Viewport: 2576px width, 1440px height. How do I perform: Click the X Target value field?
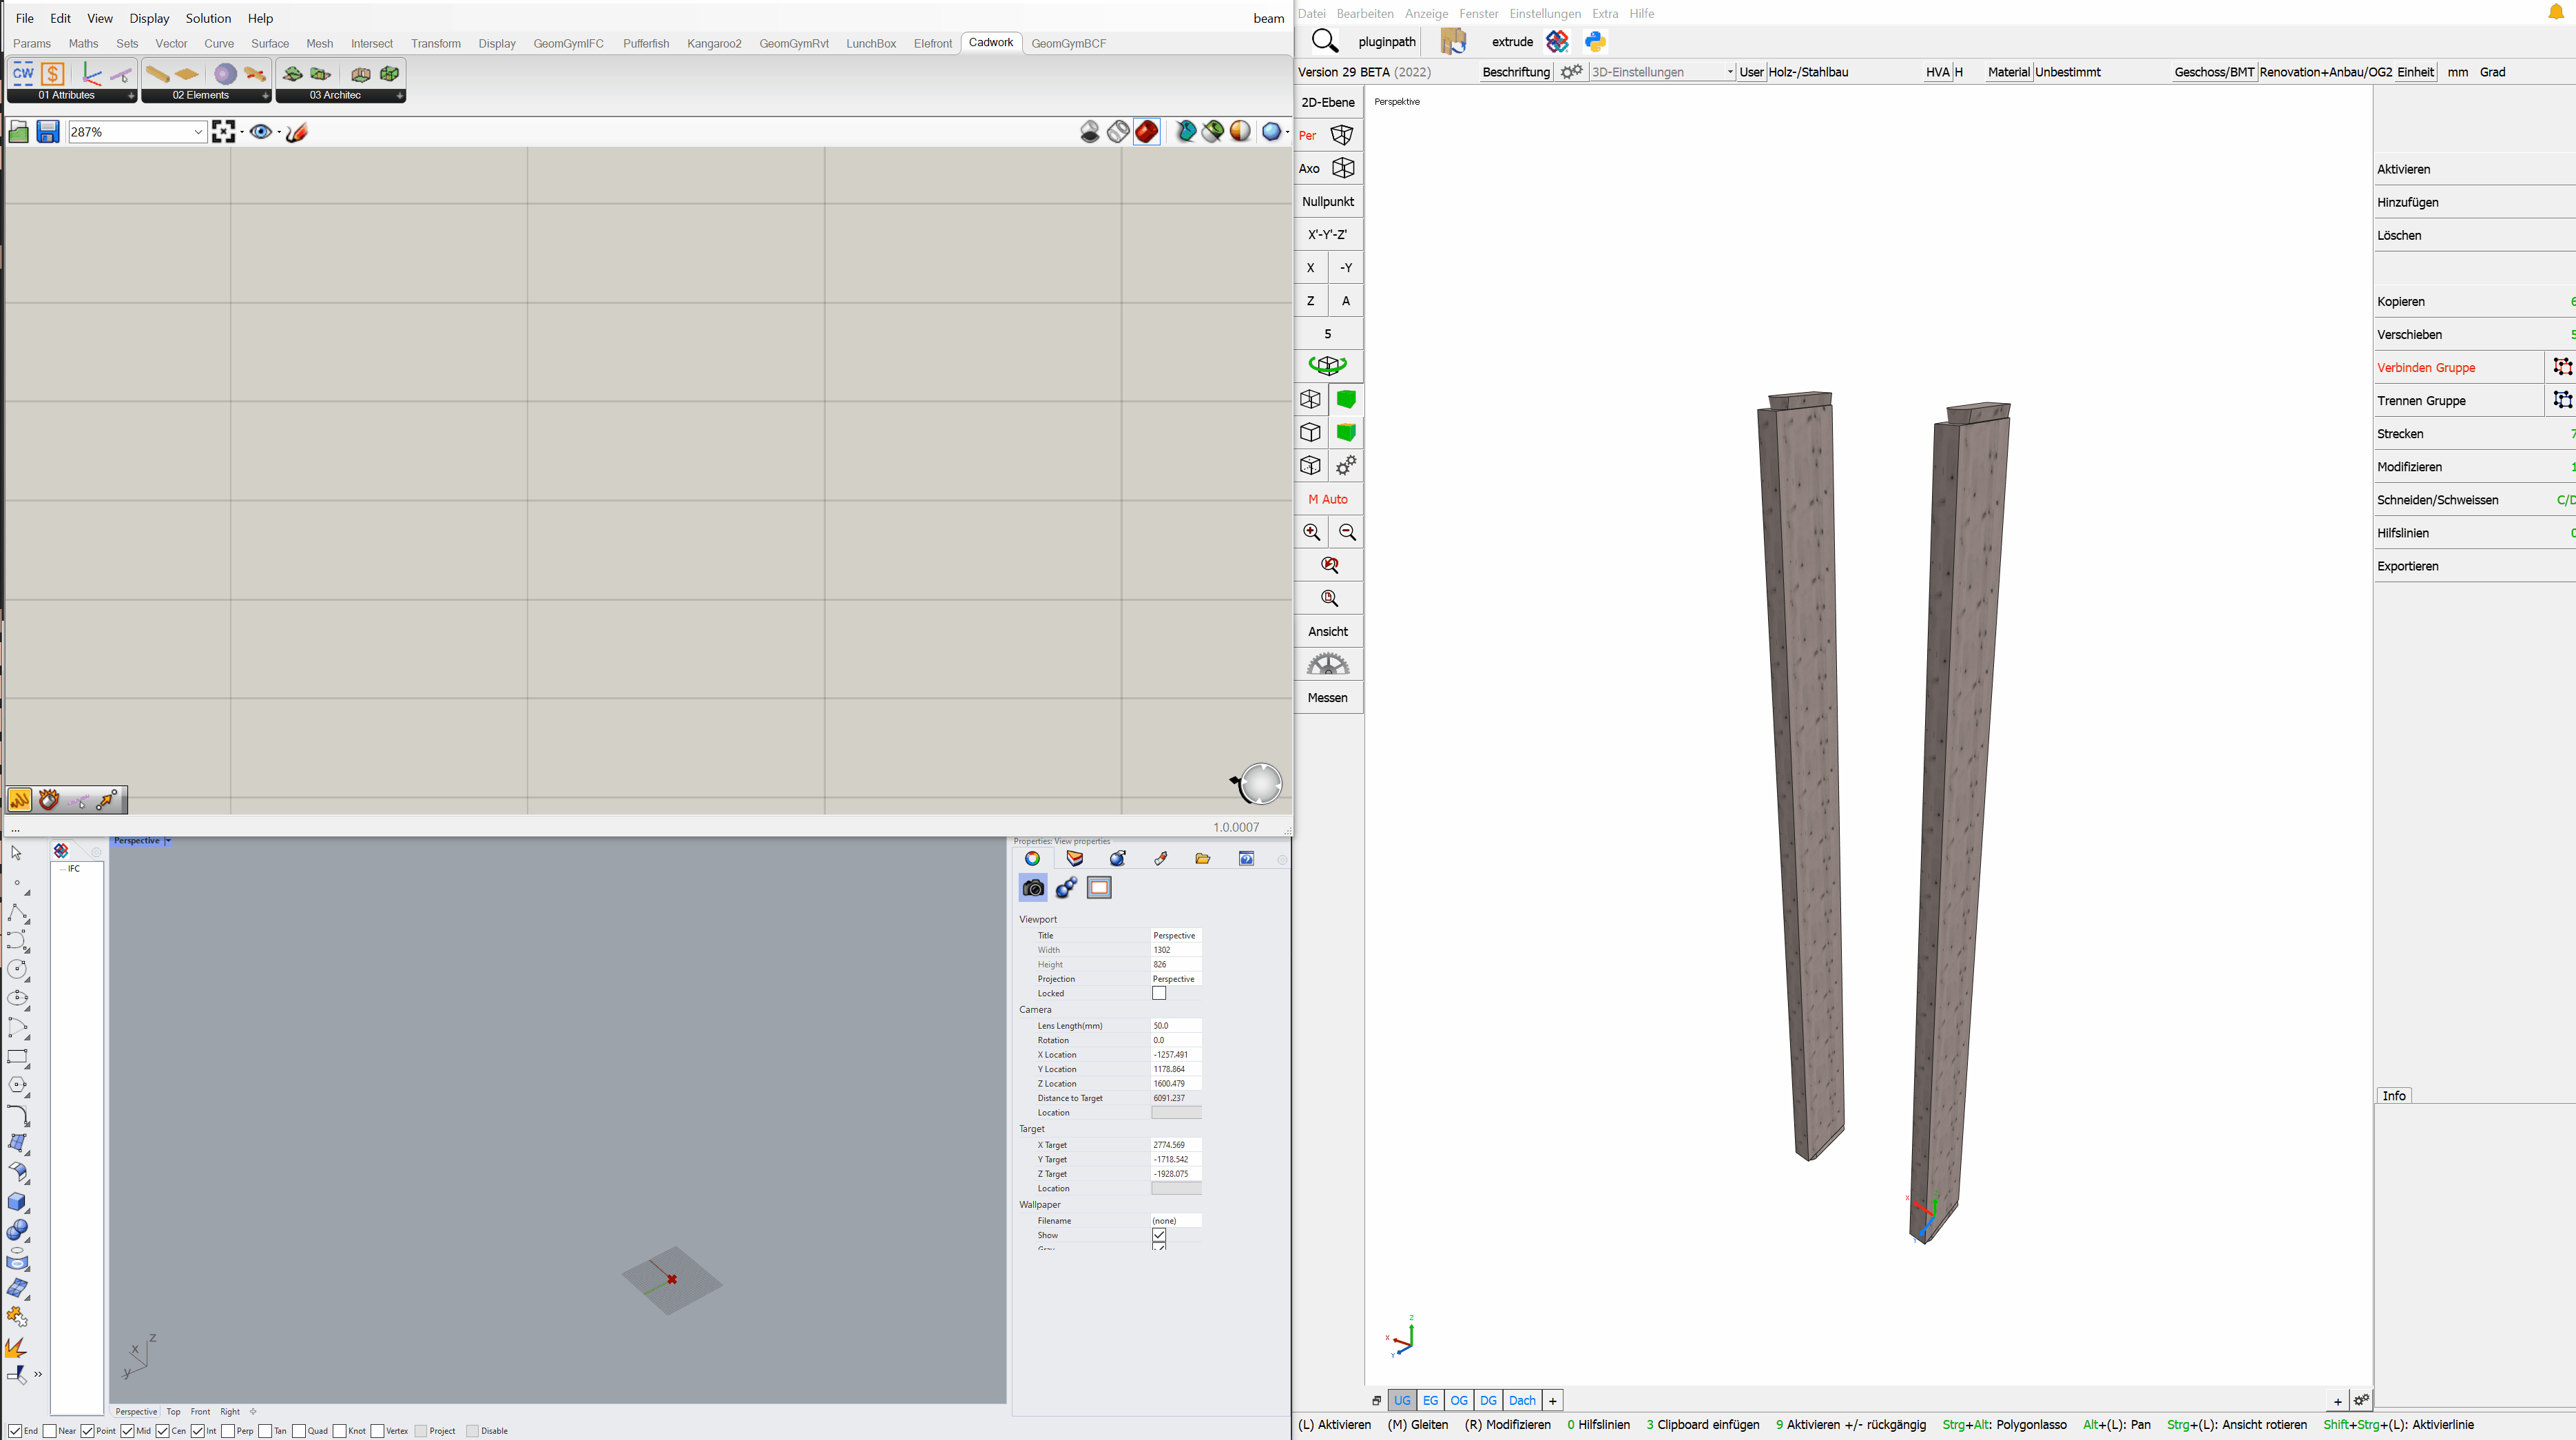pyautogui.click(x=1175, y=1145)
